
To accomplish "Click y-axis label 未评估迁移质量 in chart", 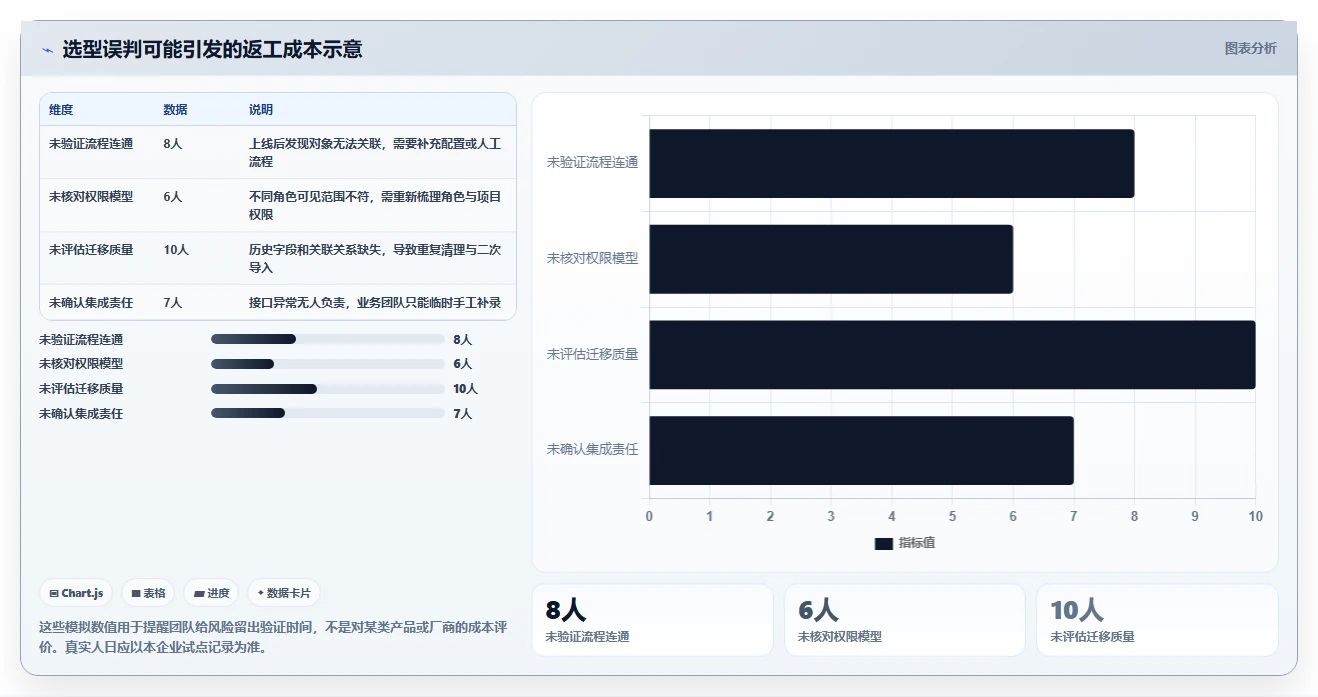I will point(592,355).
